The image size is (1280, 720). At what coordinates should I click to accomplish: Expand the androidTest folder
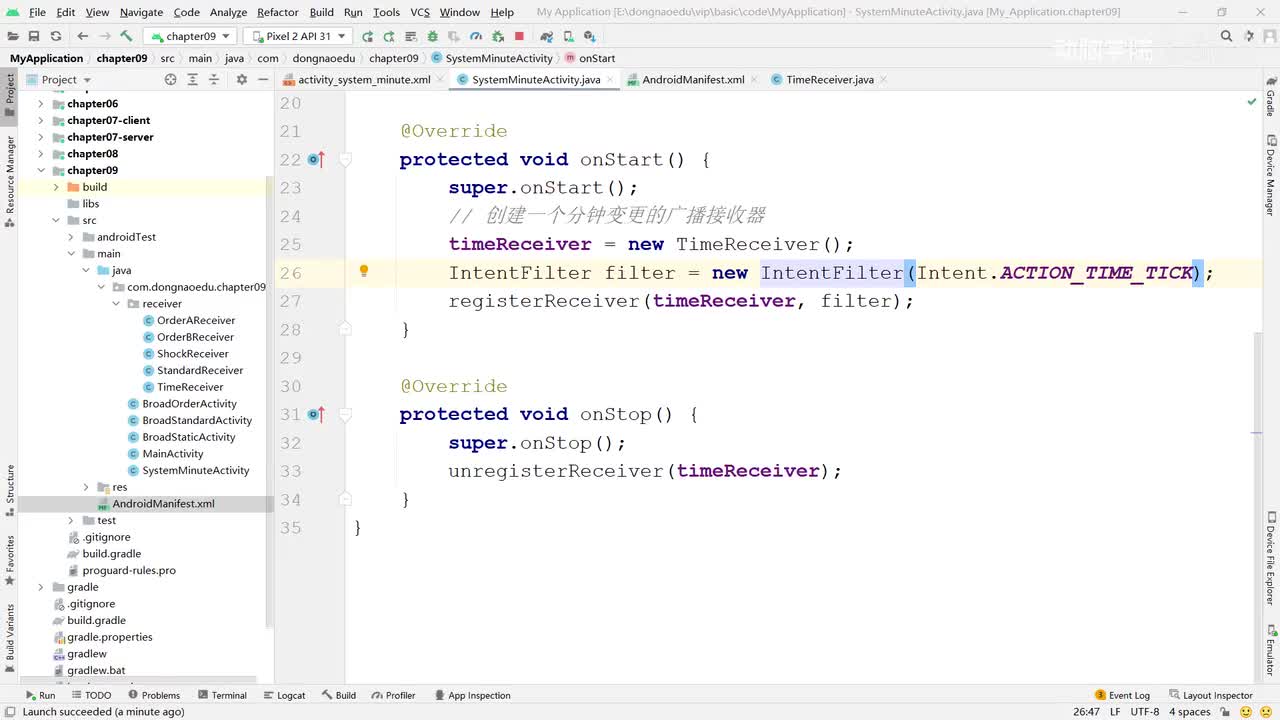tap(71, 237)
